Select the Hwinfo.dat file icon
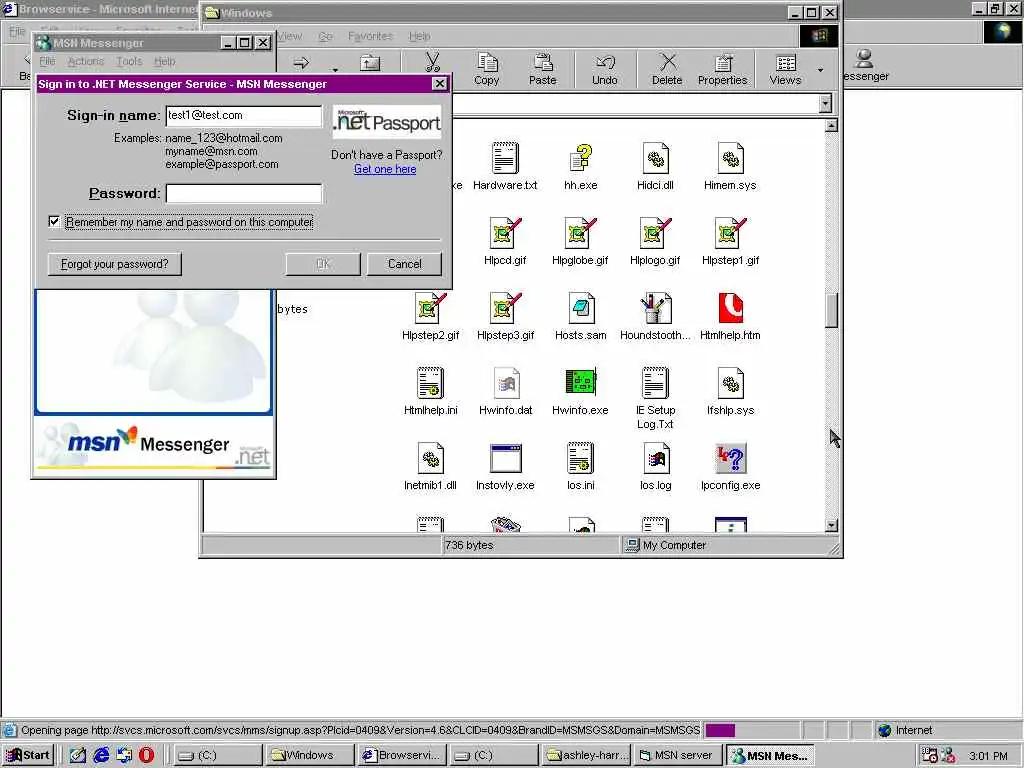The height and width of the screenshot is (768, 1024). tap(505, 383)
